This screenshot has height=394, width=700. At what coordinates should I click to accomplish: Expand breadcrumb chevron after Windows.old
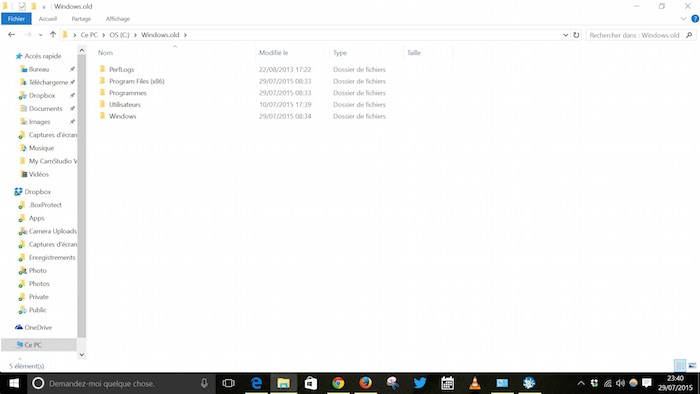click(185, 35)
